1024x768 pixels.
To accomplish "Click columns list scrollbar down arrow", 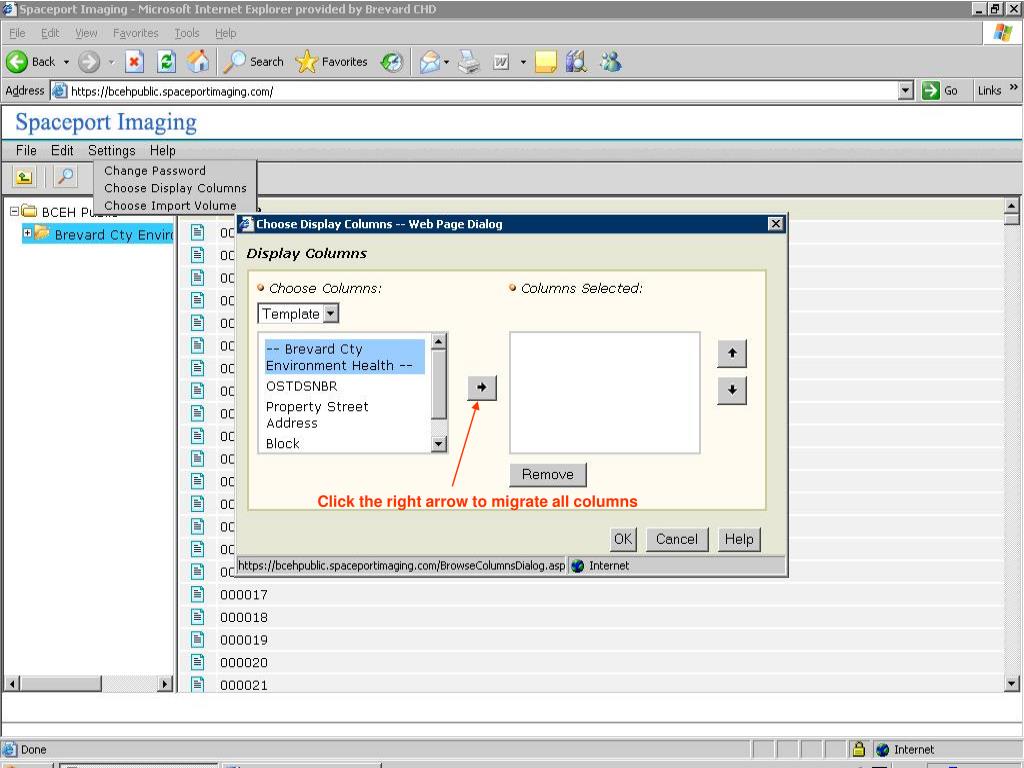I will [439, 444].
